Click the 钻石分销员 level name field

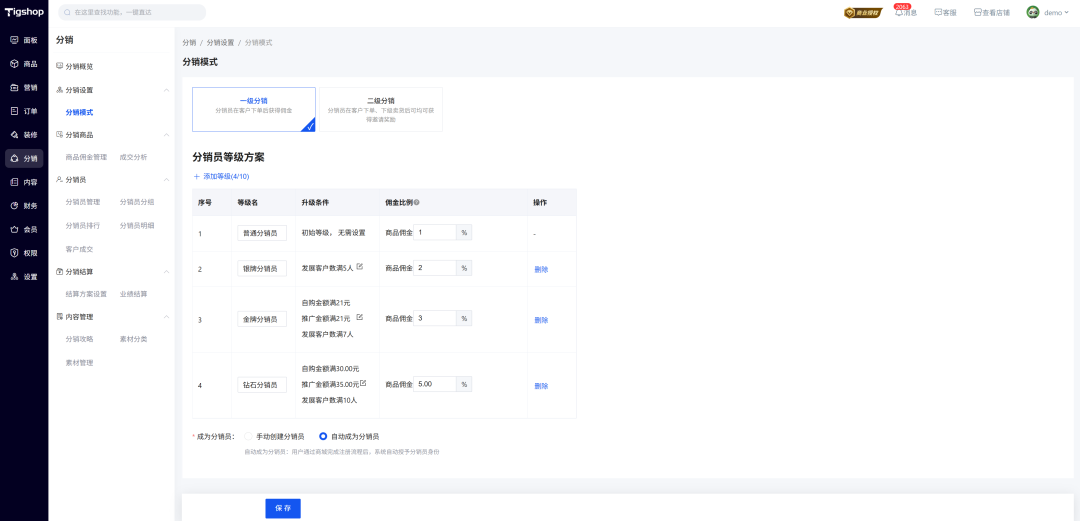(x=262, y=385)
